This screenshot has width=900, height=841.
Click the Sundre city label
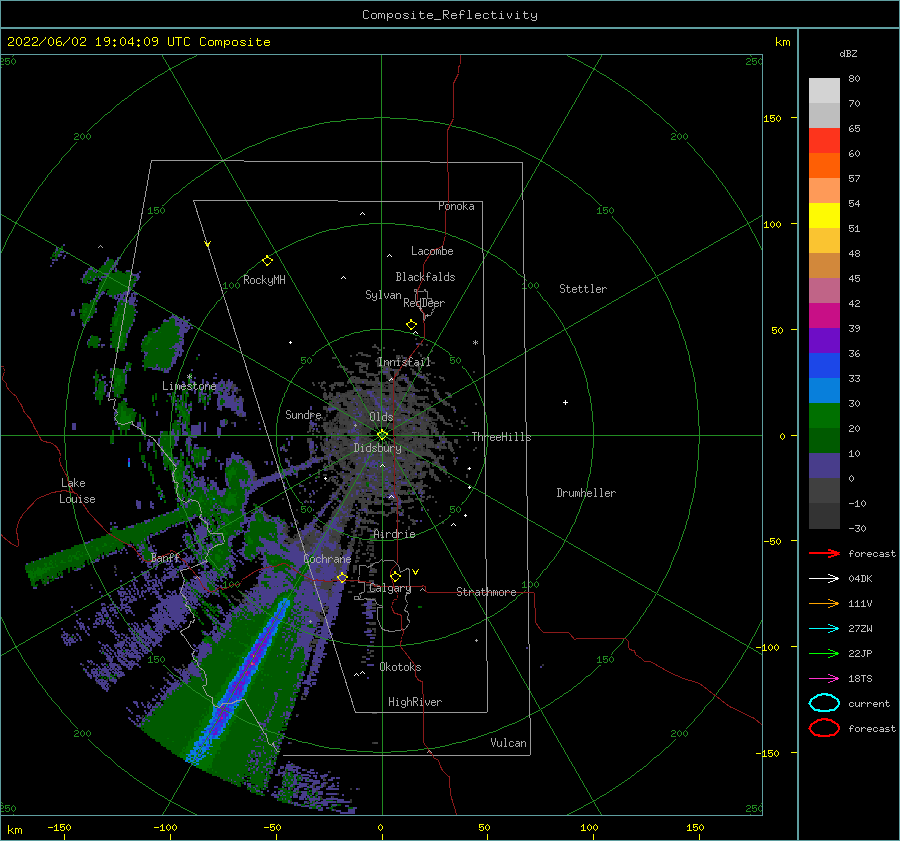coord(303,414)
